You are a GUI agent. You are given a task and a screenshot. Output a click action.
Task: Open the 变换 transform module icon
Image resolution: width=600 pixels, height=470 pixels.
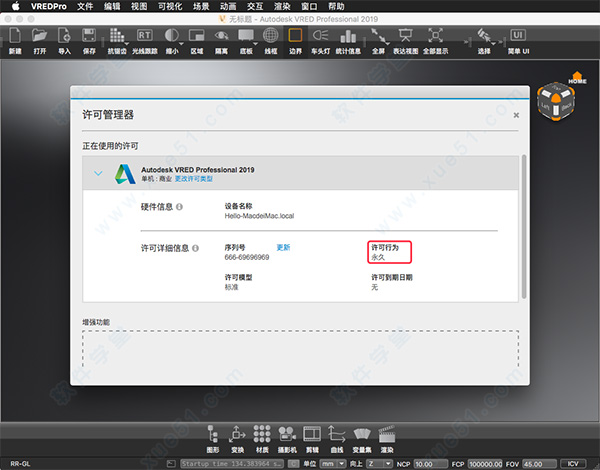click(x=237, y=434)
